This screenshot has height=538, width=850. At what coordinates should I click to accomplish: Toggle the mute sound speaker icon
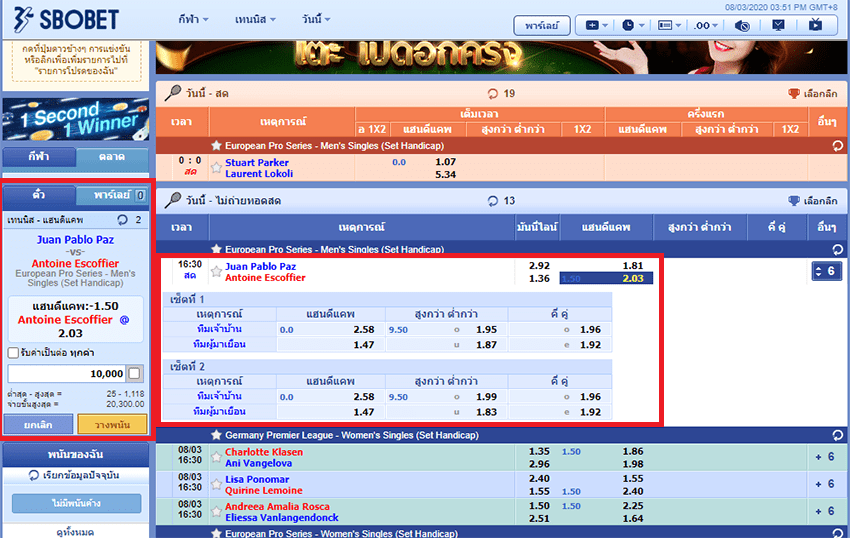[x=742, y=25]
